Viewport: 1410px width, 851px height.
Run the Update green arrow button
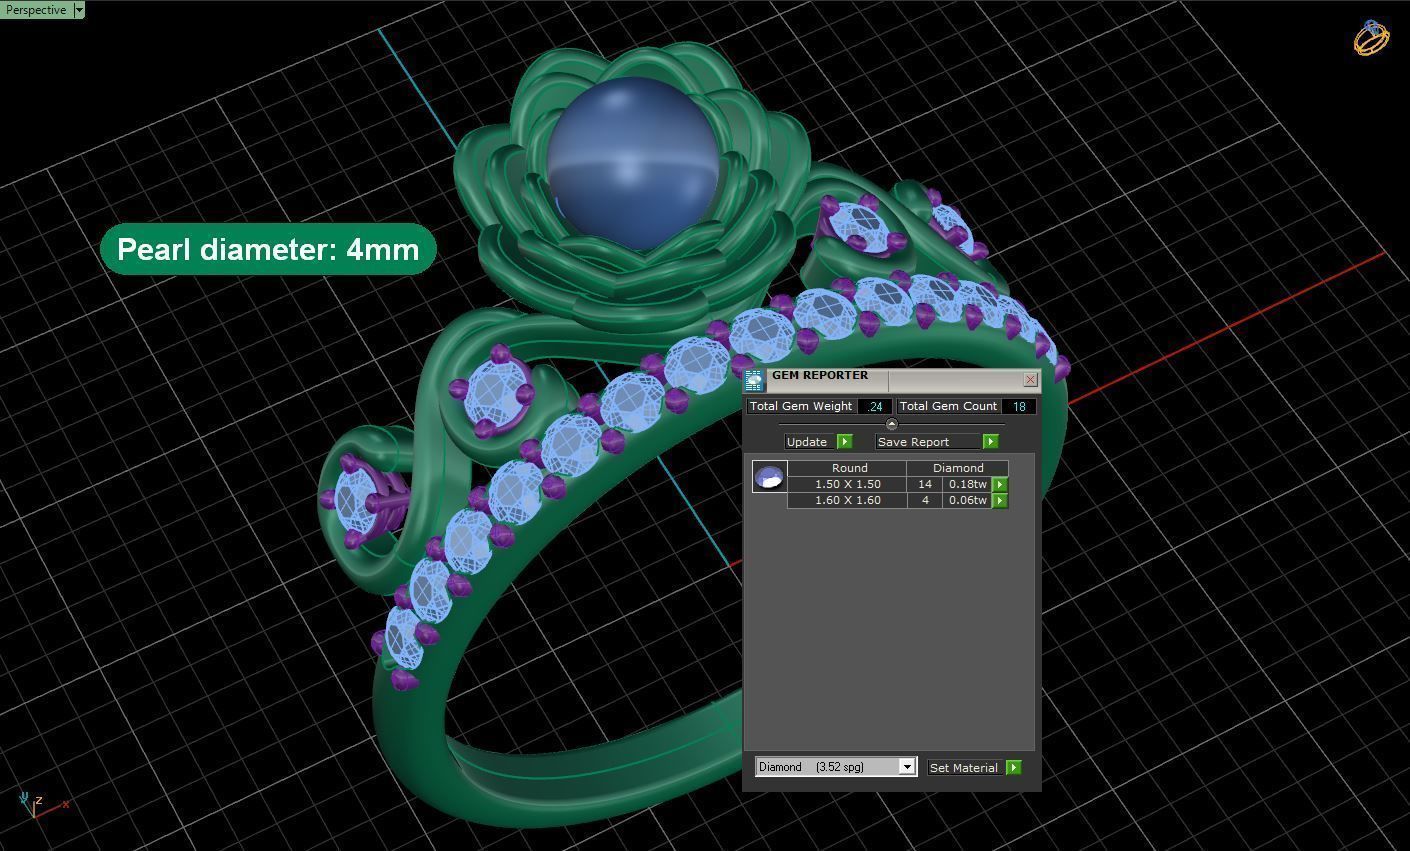[x=844, y=442]
